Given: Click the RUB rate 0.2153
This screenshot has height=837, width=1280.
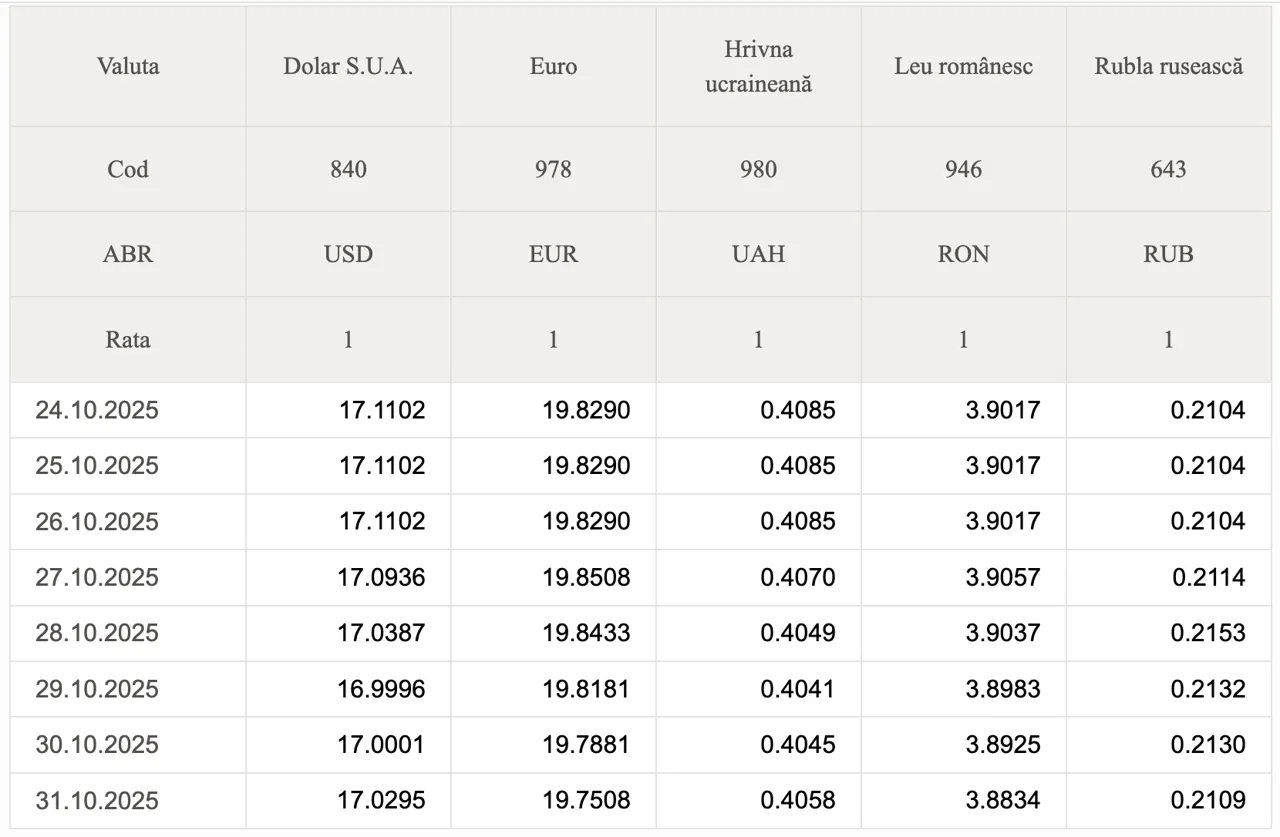Looking at the screenshot, I should pyautogui.click(x=1208, y=633).
